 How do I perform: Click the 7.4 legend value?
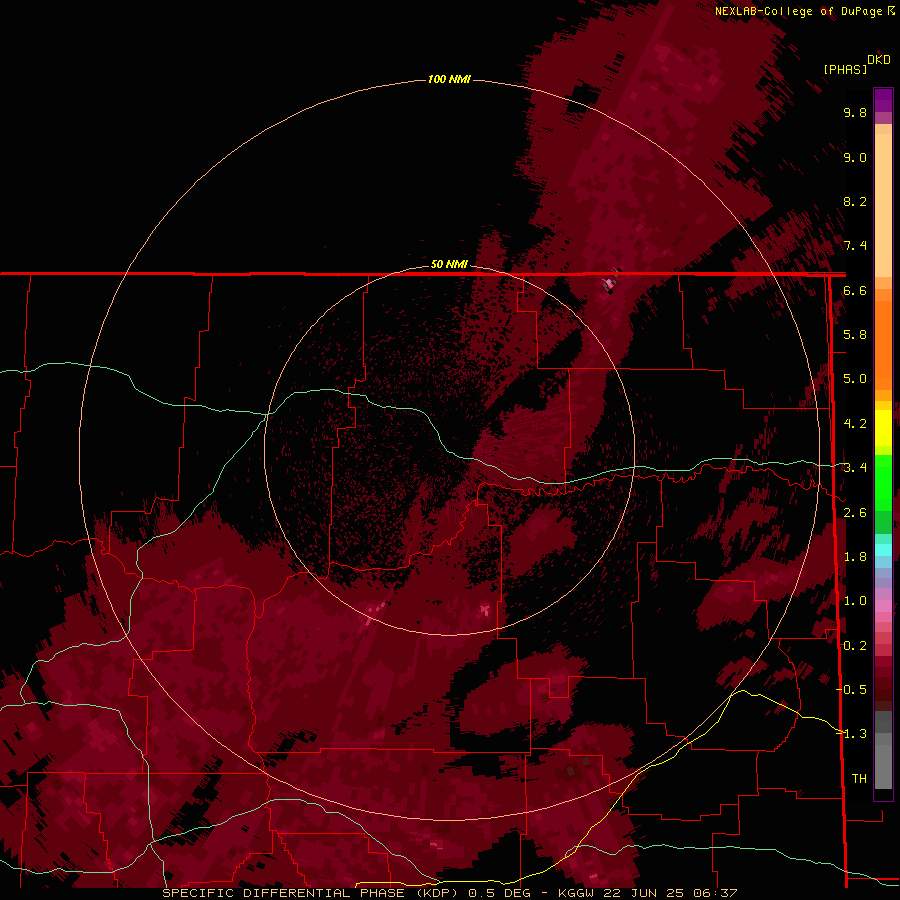[x=855, y=246]
